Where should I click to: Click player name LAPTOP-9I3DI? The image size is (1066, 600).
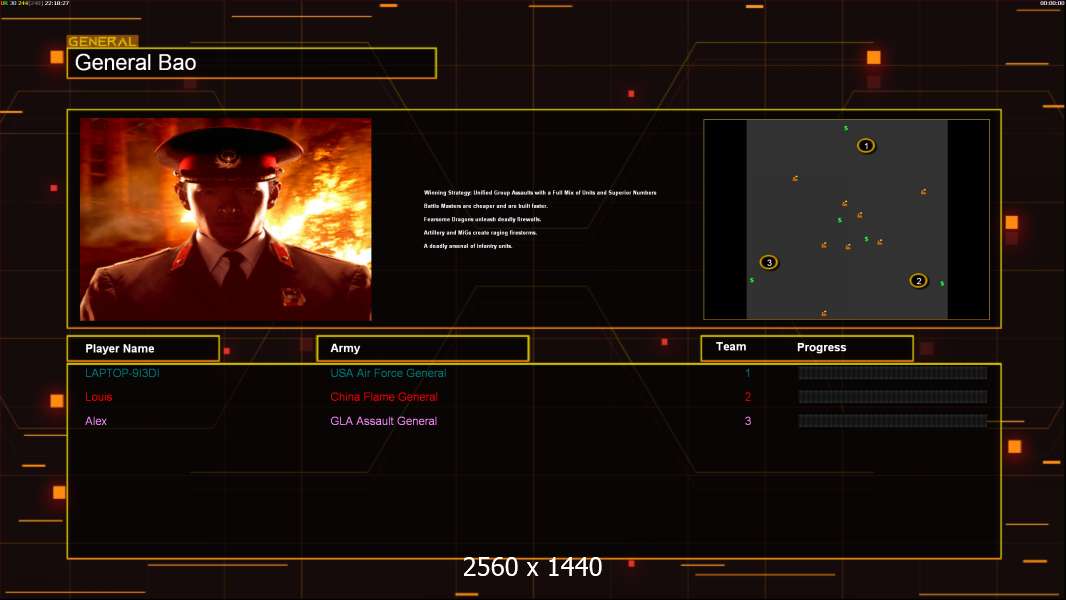pos(122,373)
